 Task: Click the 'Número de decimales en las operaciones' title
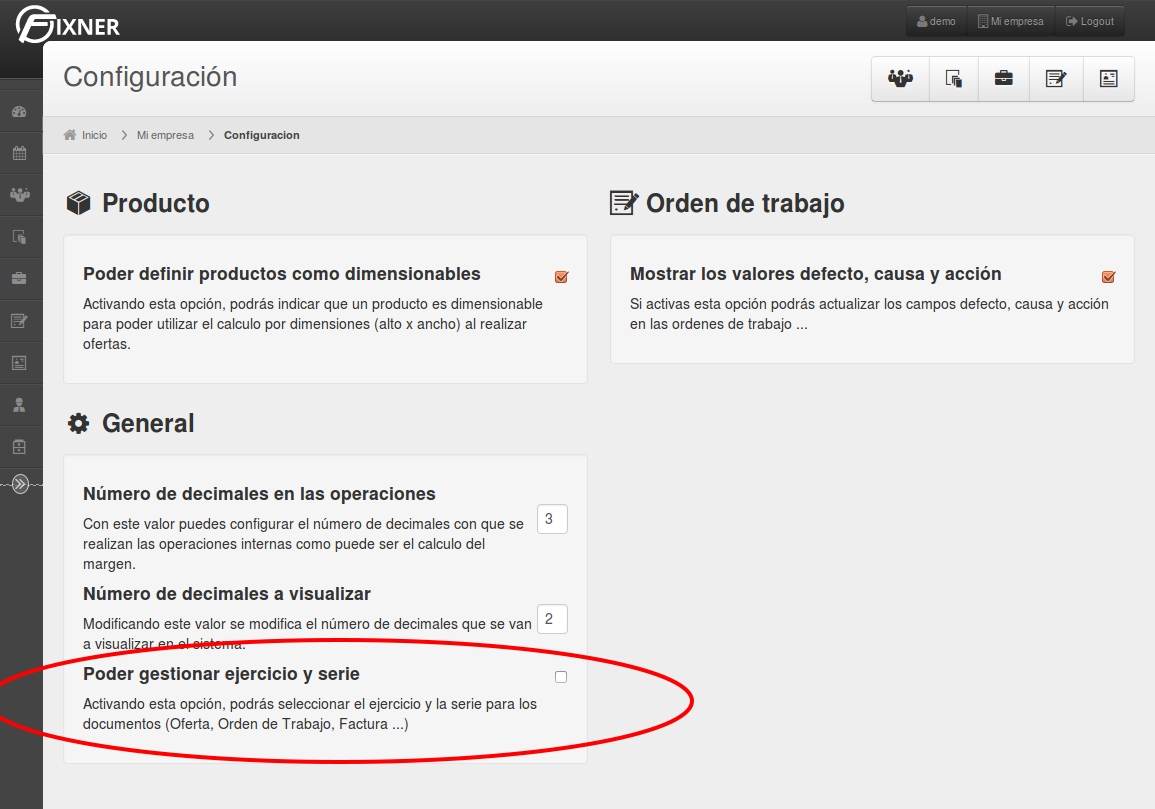(259, 494)
